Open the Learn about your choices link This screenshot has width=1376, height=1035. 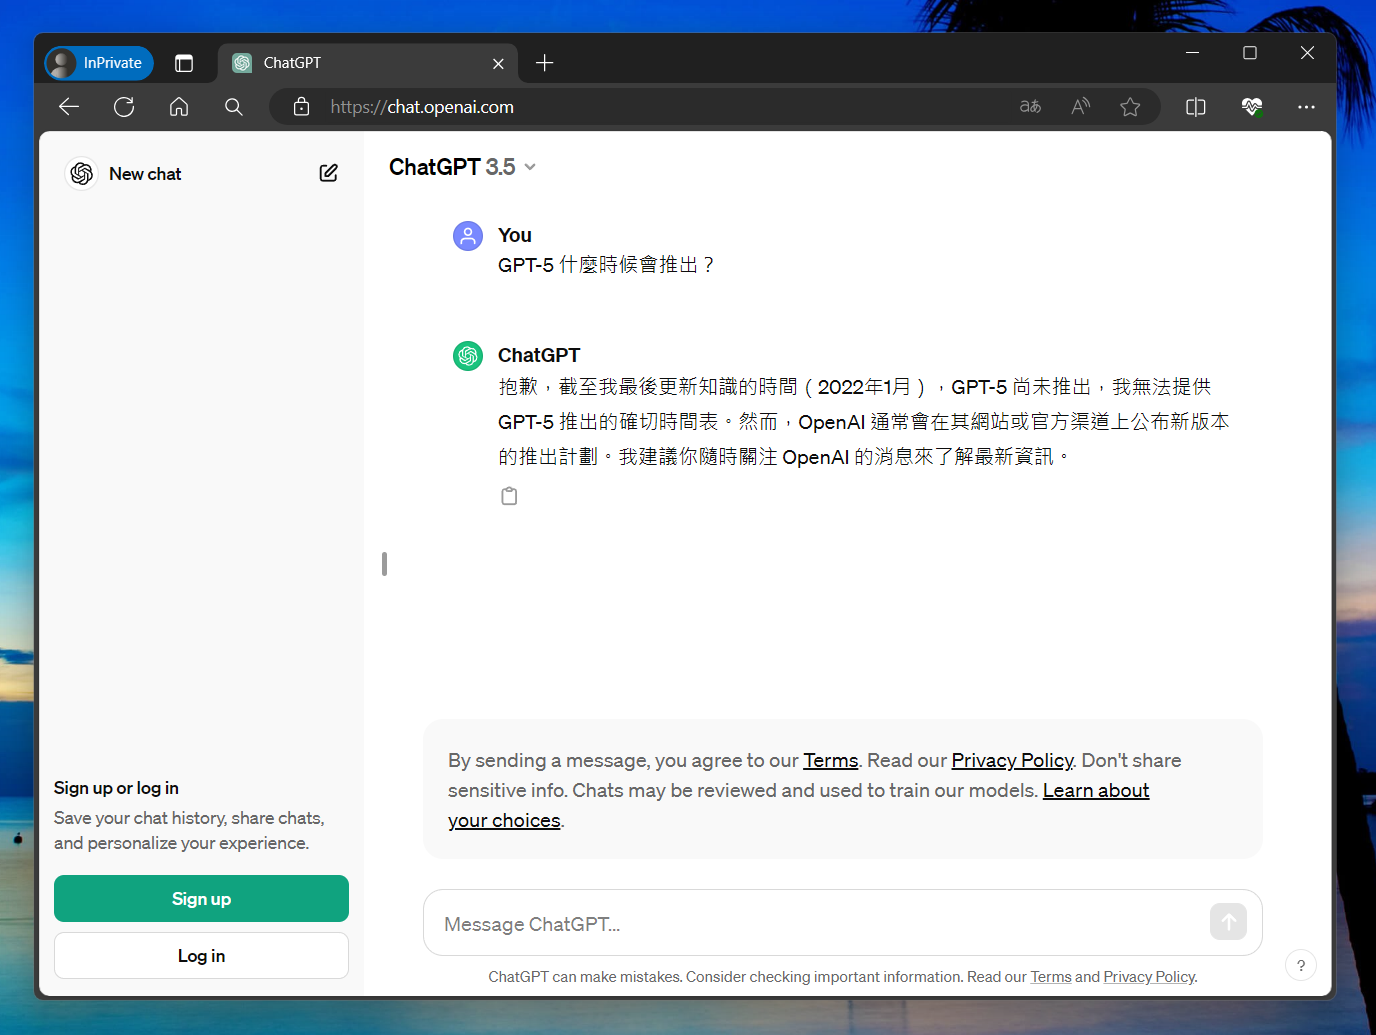click(1095, 791)
